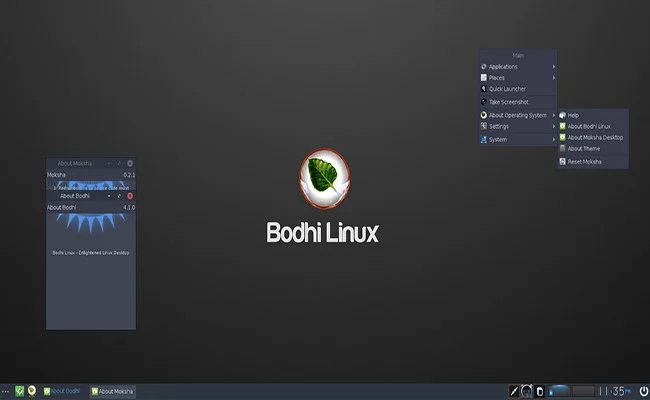Click the Help icon in submenu

pyautogui.click(x=563, y=115)
